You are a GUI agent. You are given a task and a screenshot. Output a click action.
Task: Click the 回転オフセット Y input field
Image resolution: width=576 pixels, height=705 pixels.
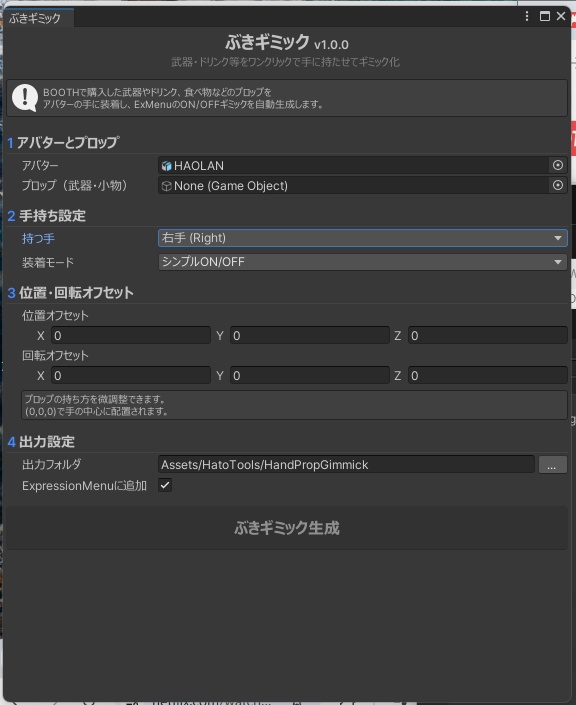[309, 375]
